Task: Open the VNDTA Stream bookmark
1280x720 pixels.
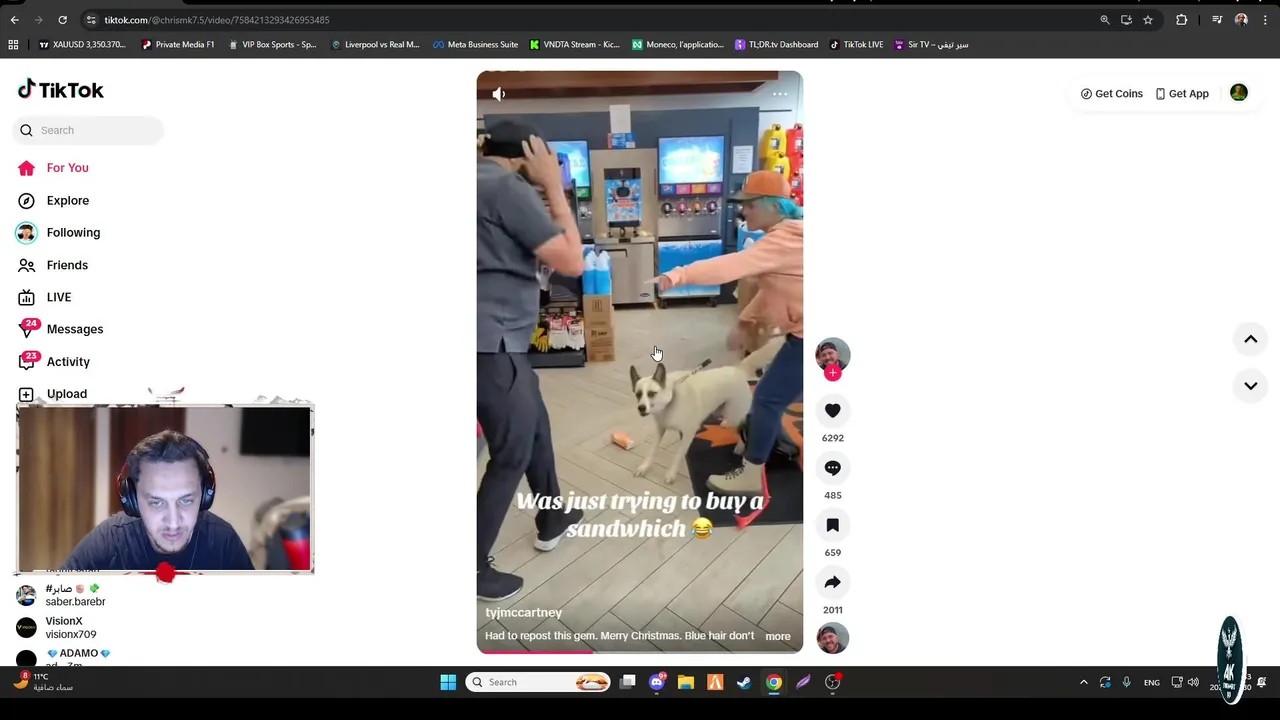Action: (x=575, y=44)
